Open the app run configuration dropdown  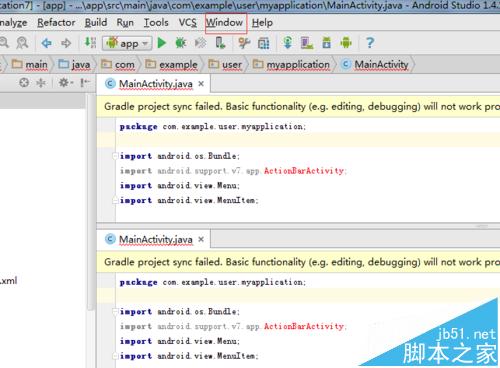point(127,43)
